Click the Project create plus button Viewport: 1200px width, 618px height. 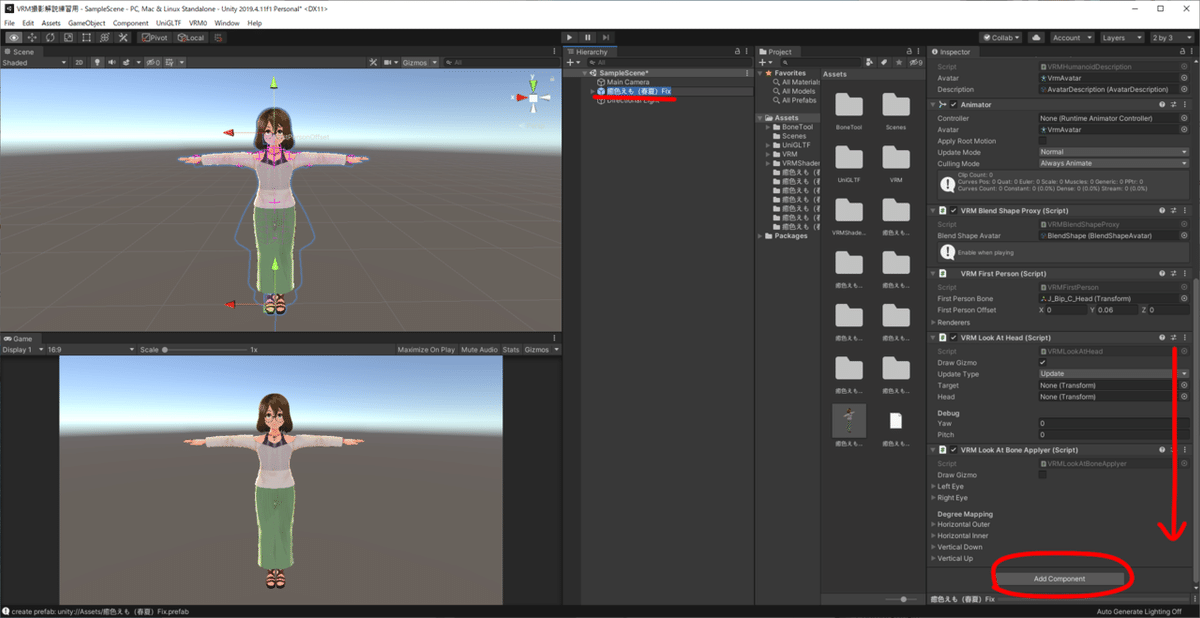pos(764,62)
